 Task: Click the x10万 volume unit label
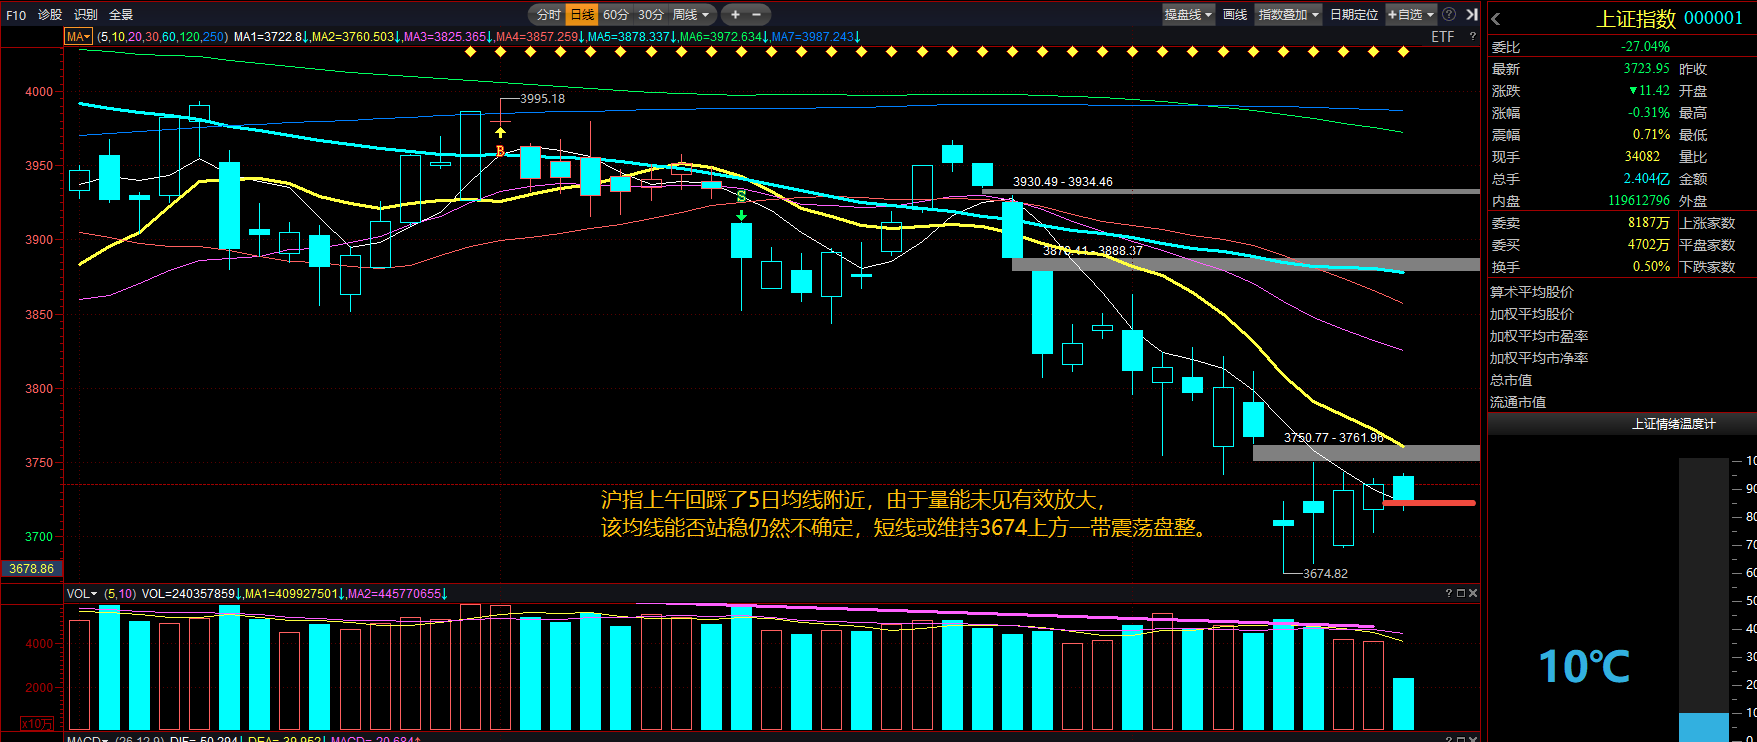pos(36,723)
